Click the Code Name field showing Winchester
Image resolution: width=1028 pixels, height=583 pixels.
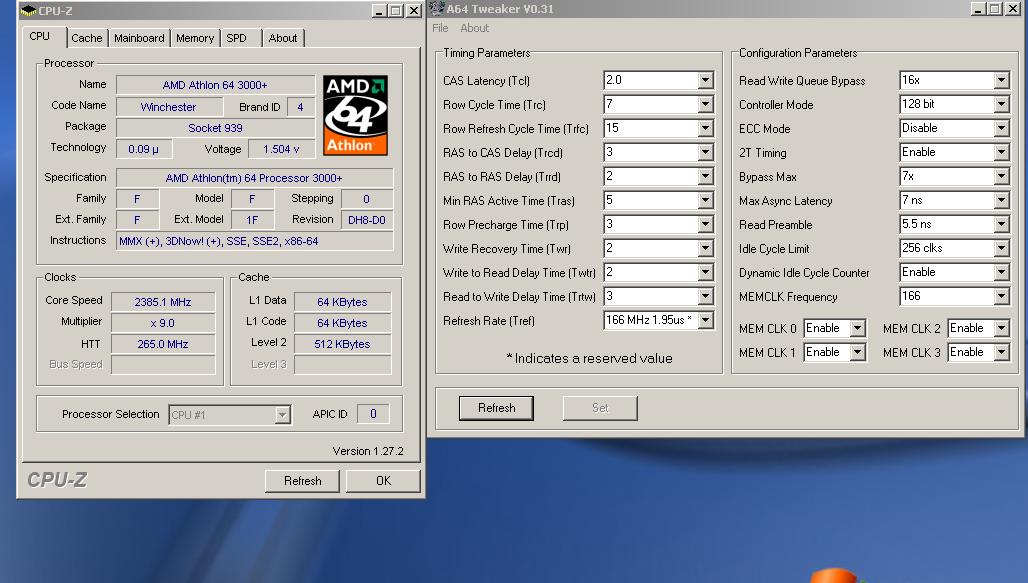click(x=168, y=107)
